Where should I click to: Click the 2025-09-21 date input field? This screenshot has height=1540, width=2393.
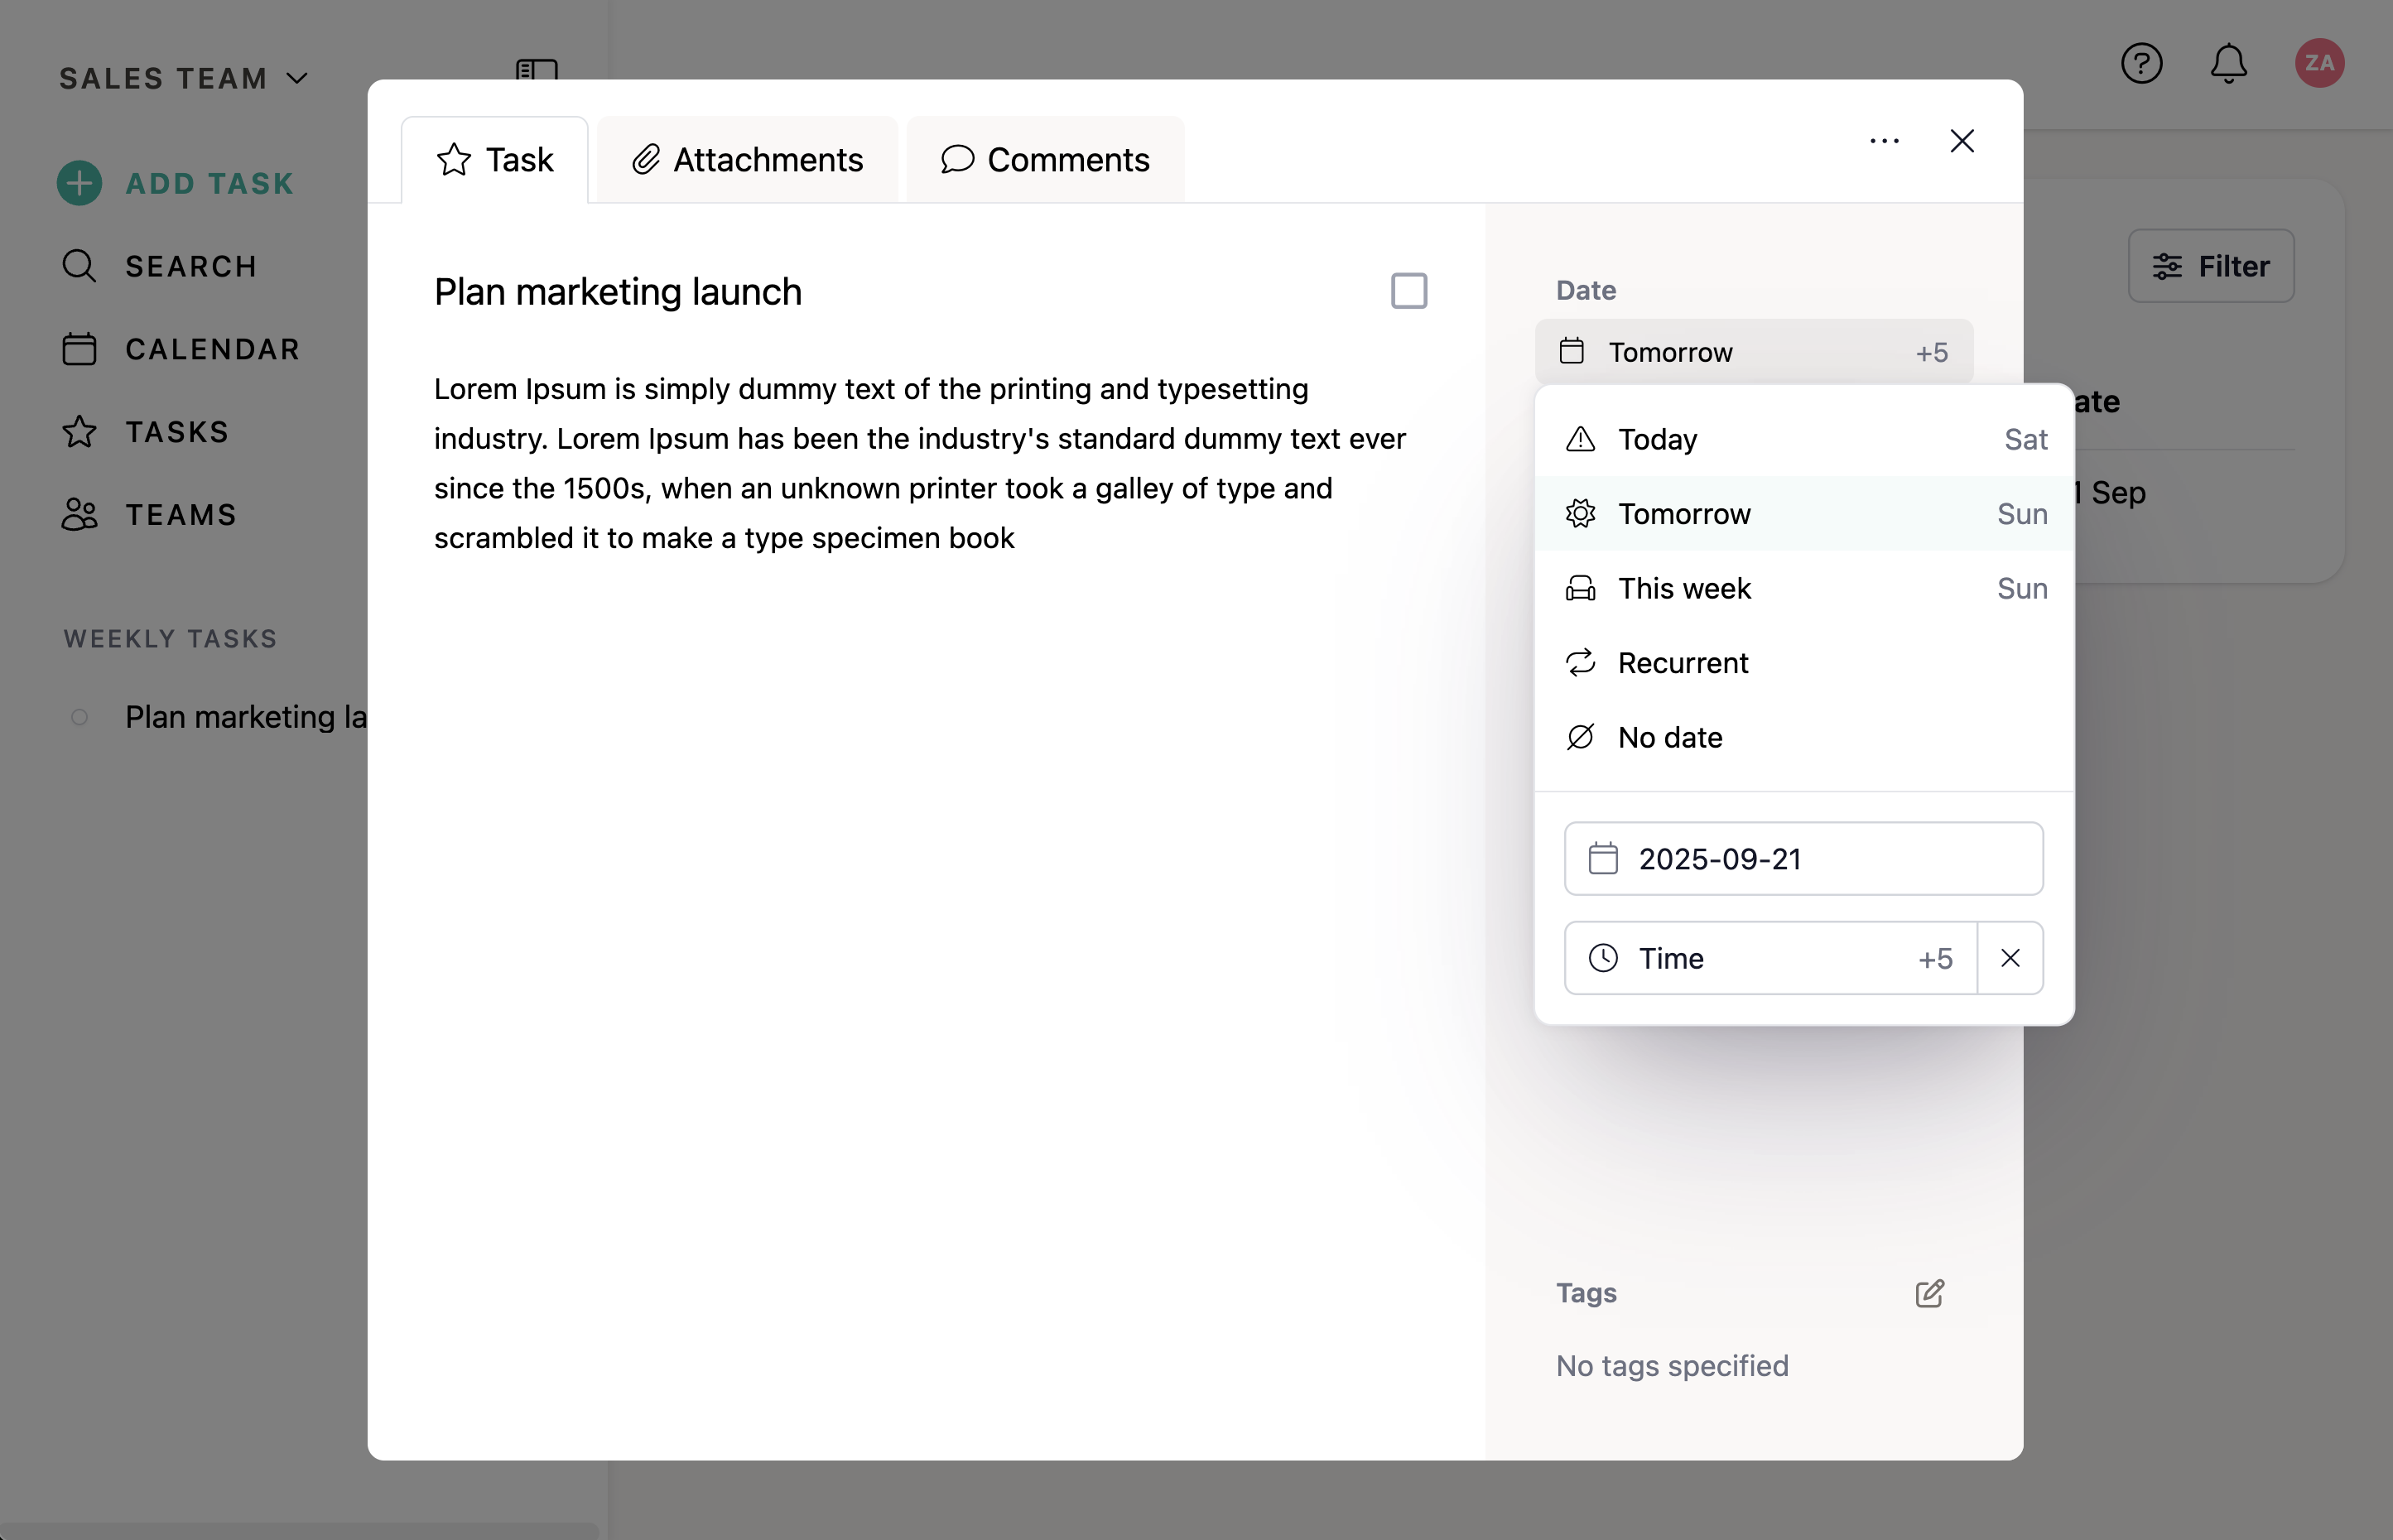tap(1803, 859)
